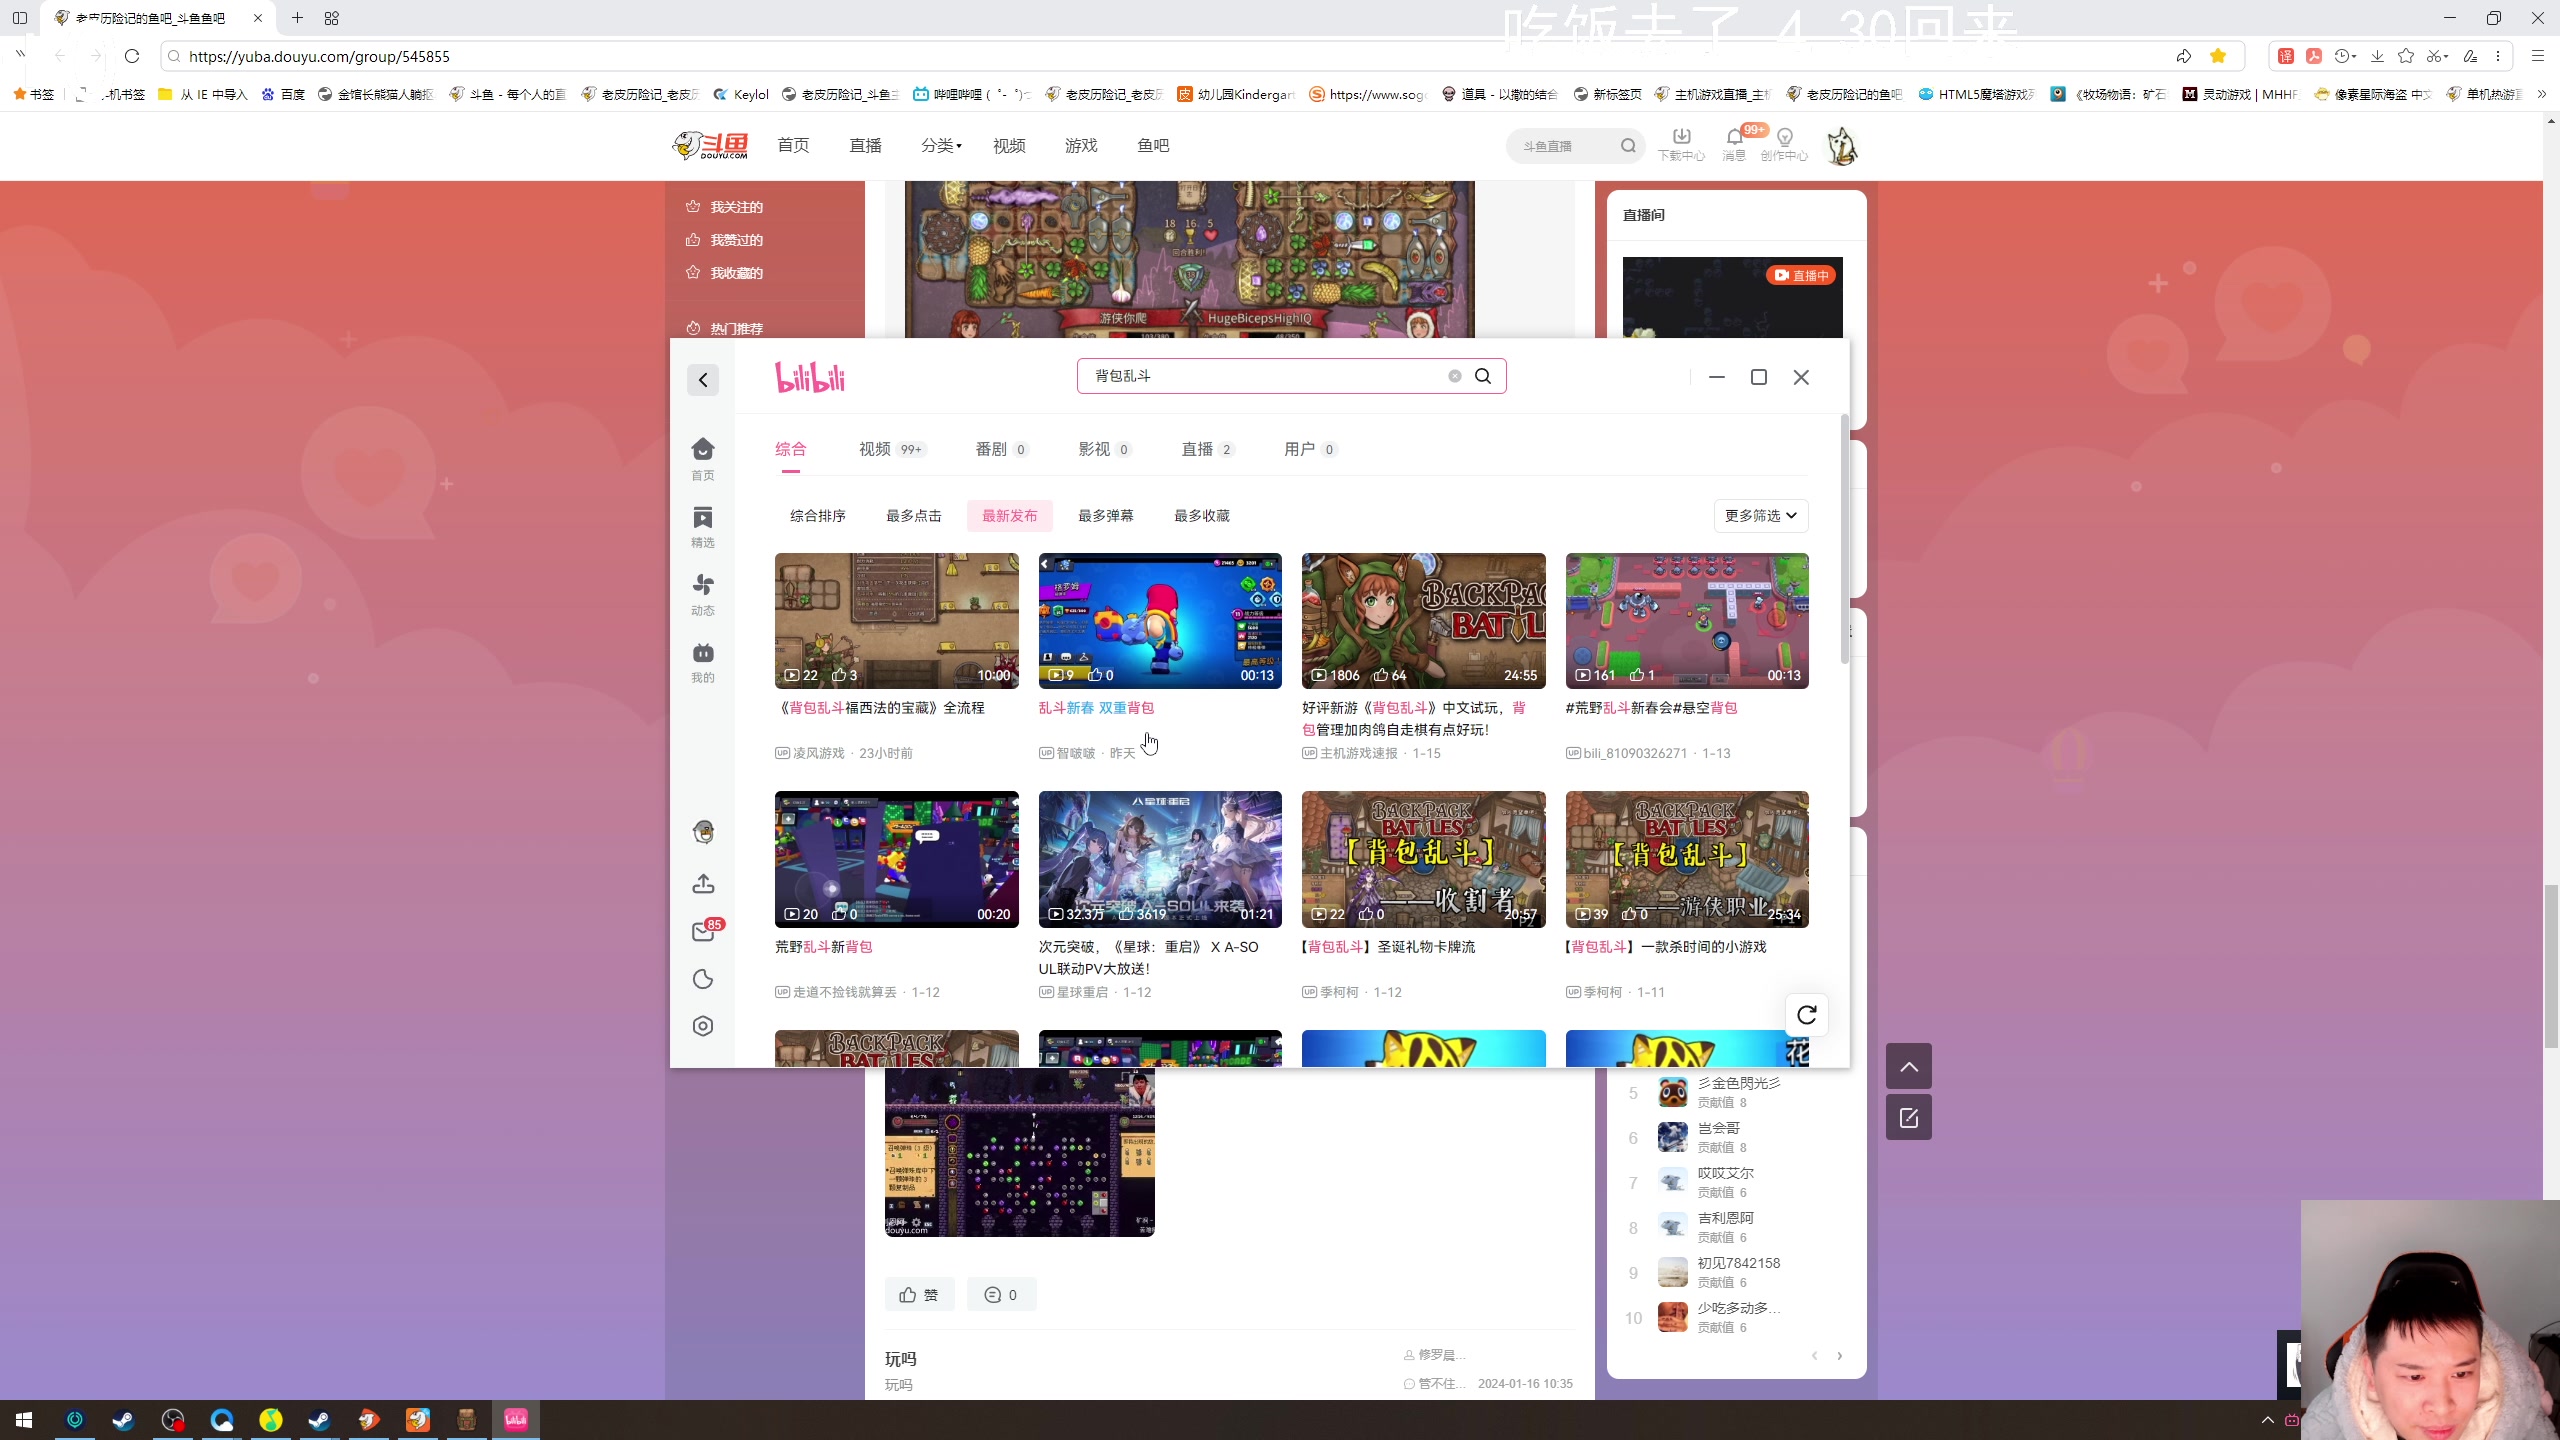Clear the bilibili search text

(x=1455, y=376)
